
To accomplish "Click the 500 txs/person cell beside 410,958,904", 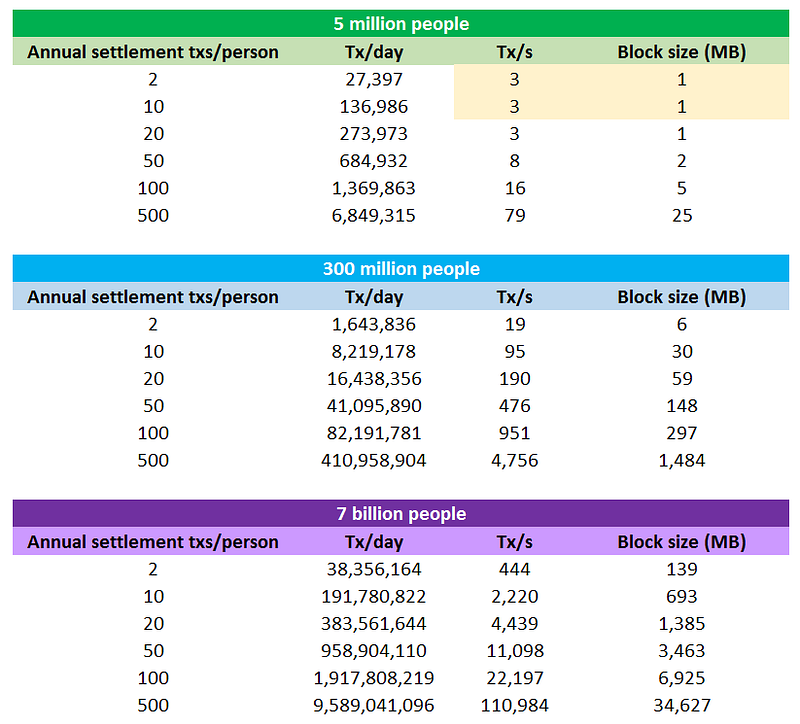I will point(153,460).
